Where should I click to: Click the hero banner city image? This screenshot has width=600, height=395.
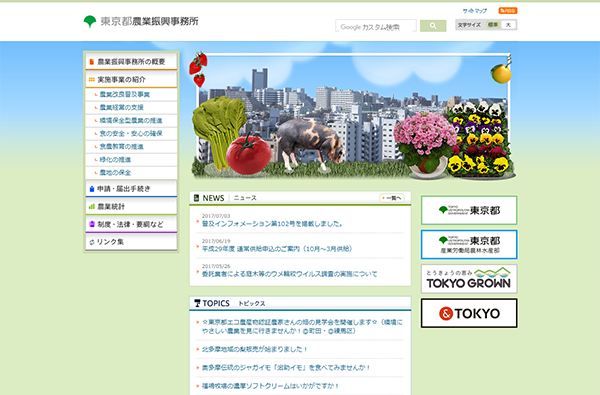tap(352, 115)
